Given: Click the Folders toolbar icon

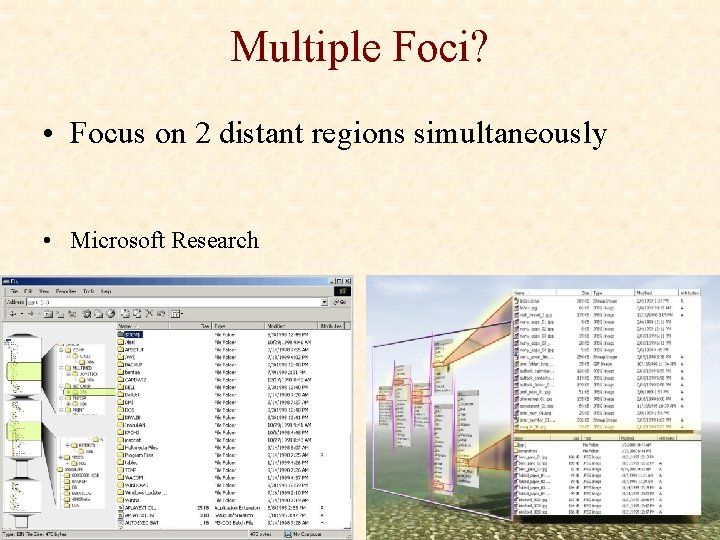Looking at the screenshot, I should [98, 314].
